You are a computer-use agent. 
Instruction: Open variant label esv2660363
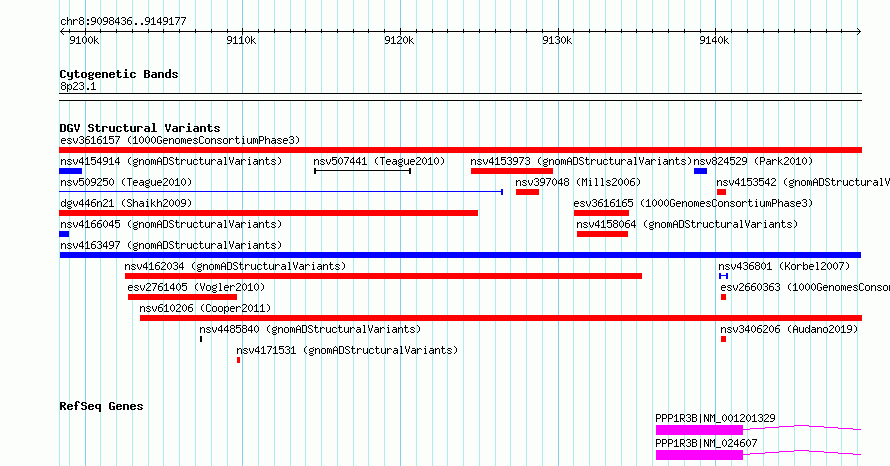coord(805,287)
